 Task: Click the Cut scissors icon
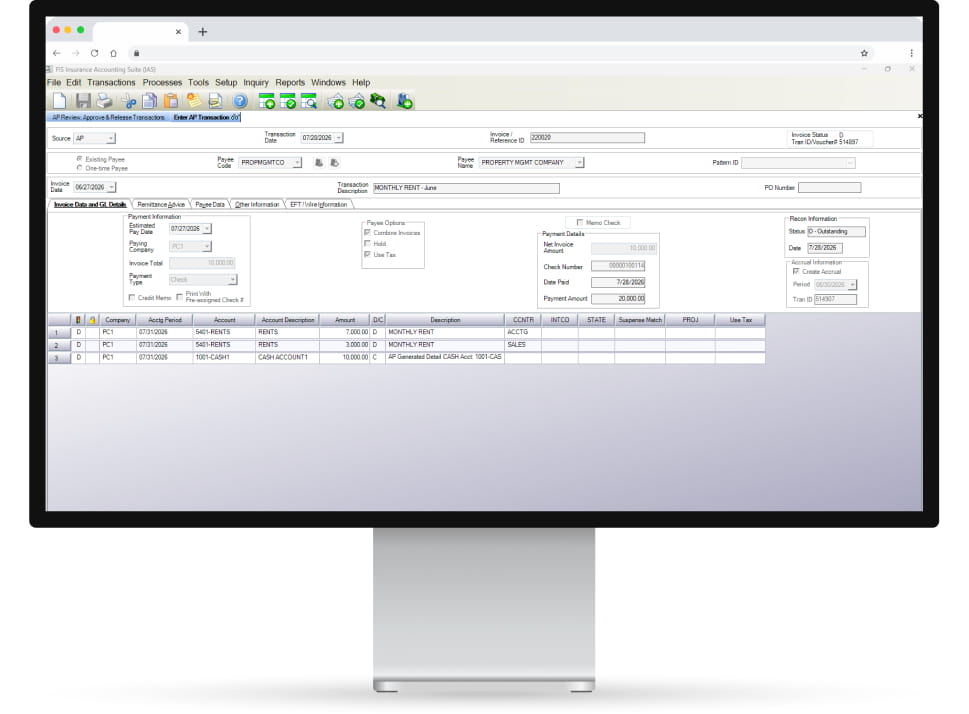click(129, 101)
